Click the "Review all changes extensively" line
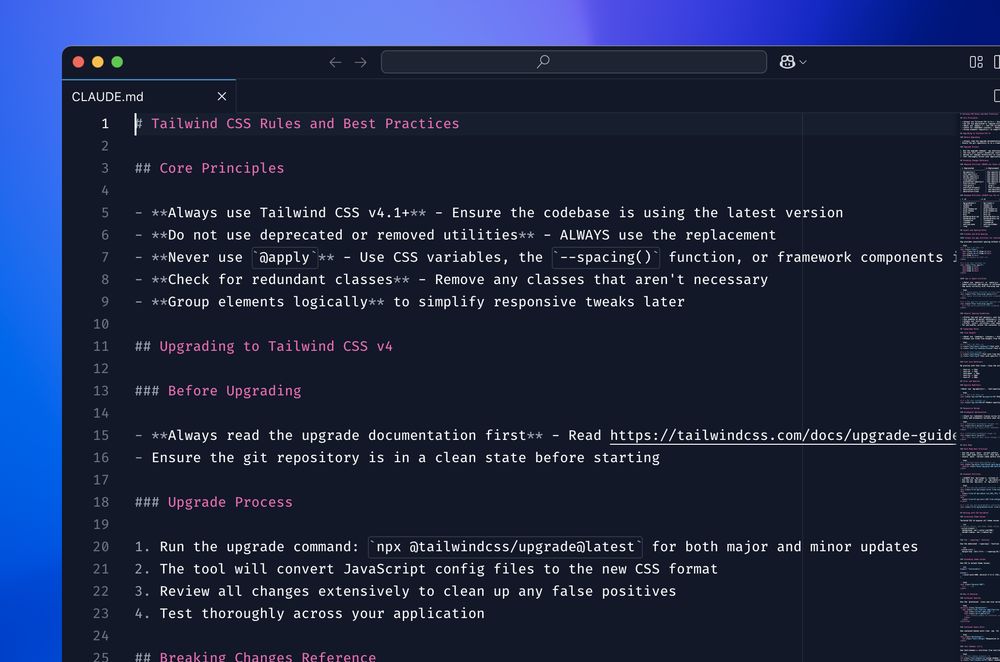 click(x=405, y=592)
